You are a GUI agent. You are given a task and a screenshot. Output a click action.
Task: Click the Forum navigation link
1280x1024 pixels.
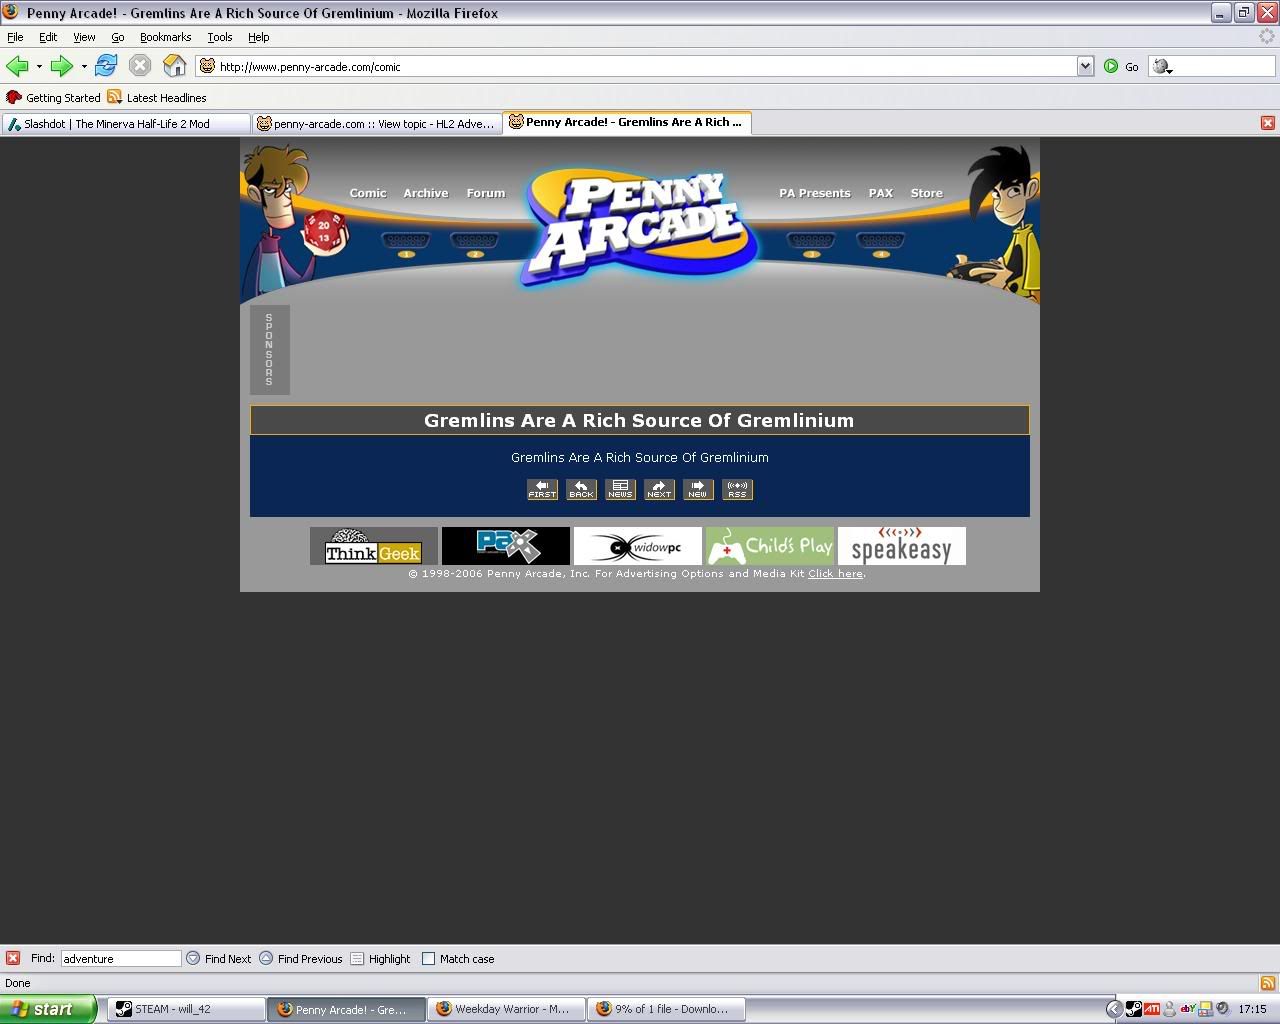point(486,193)
